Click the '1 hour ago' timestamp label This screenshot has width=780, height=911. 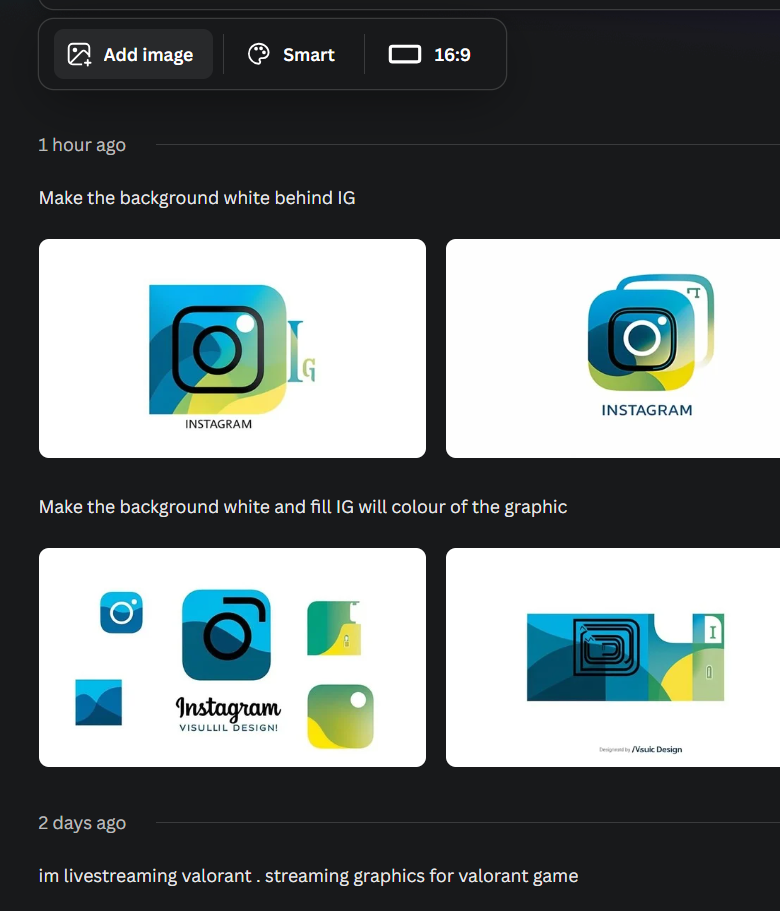click(x=82, y=145)
